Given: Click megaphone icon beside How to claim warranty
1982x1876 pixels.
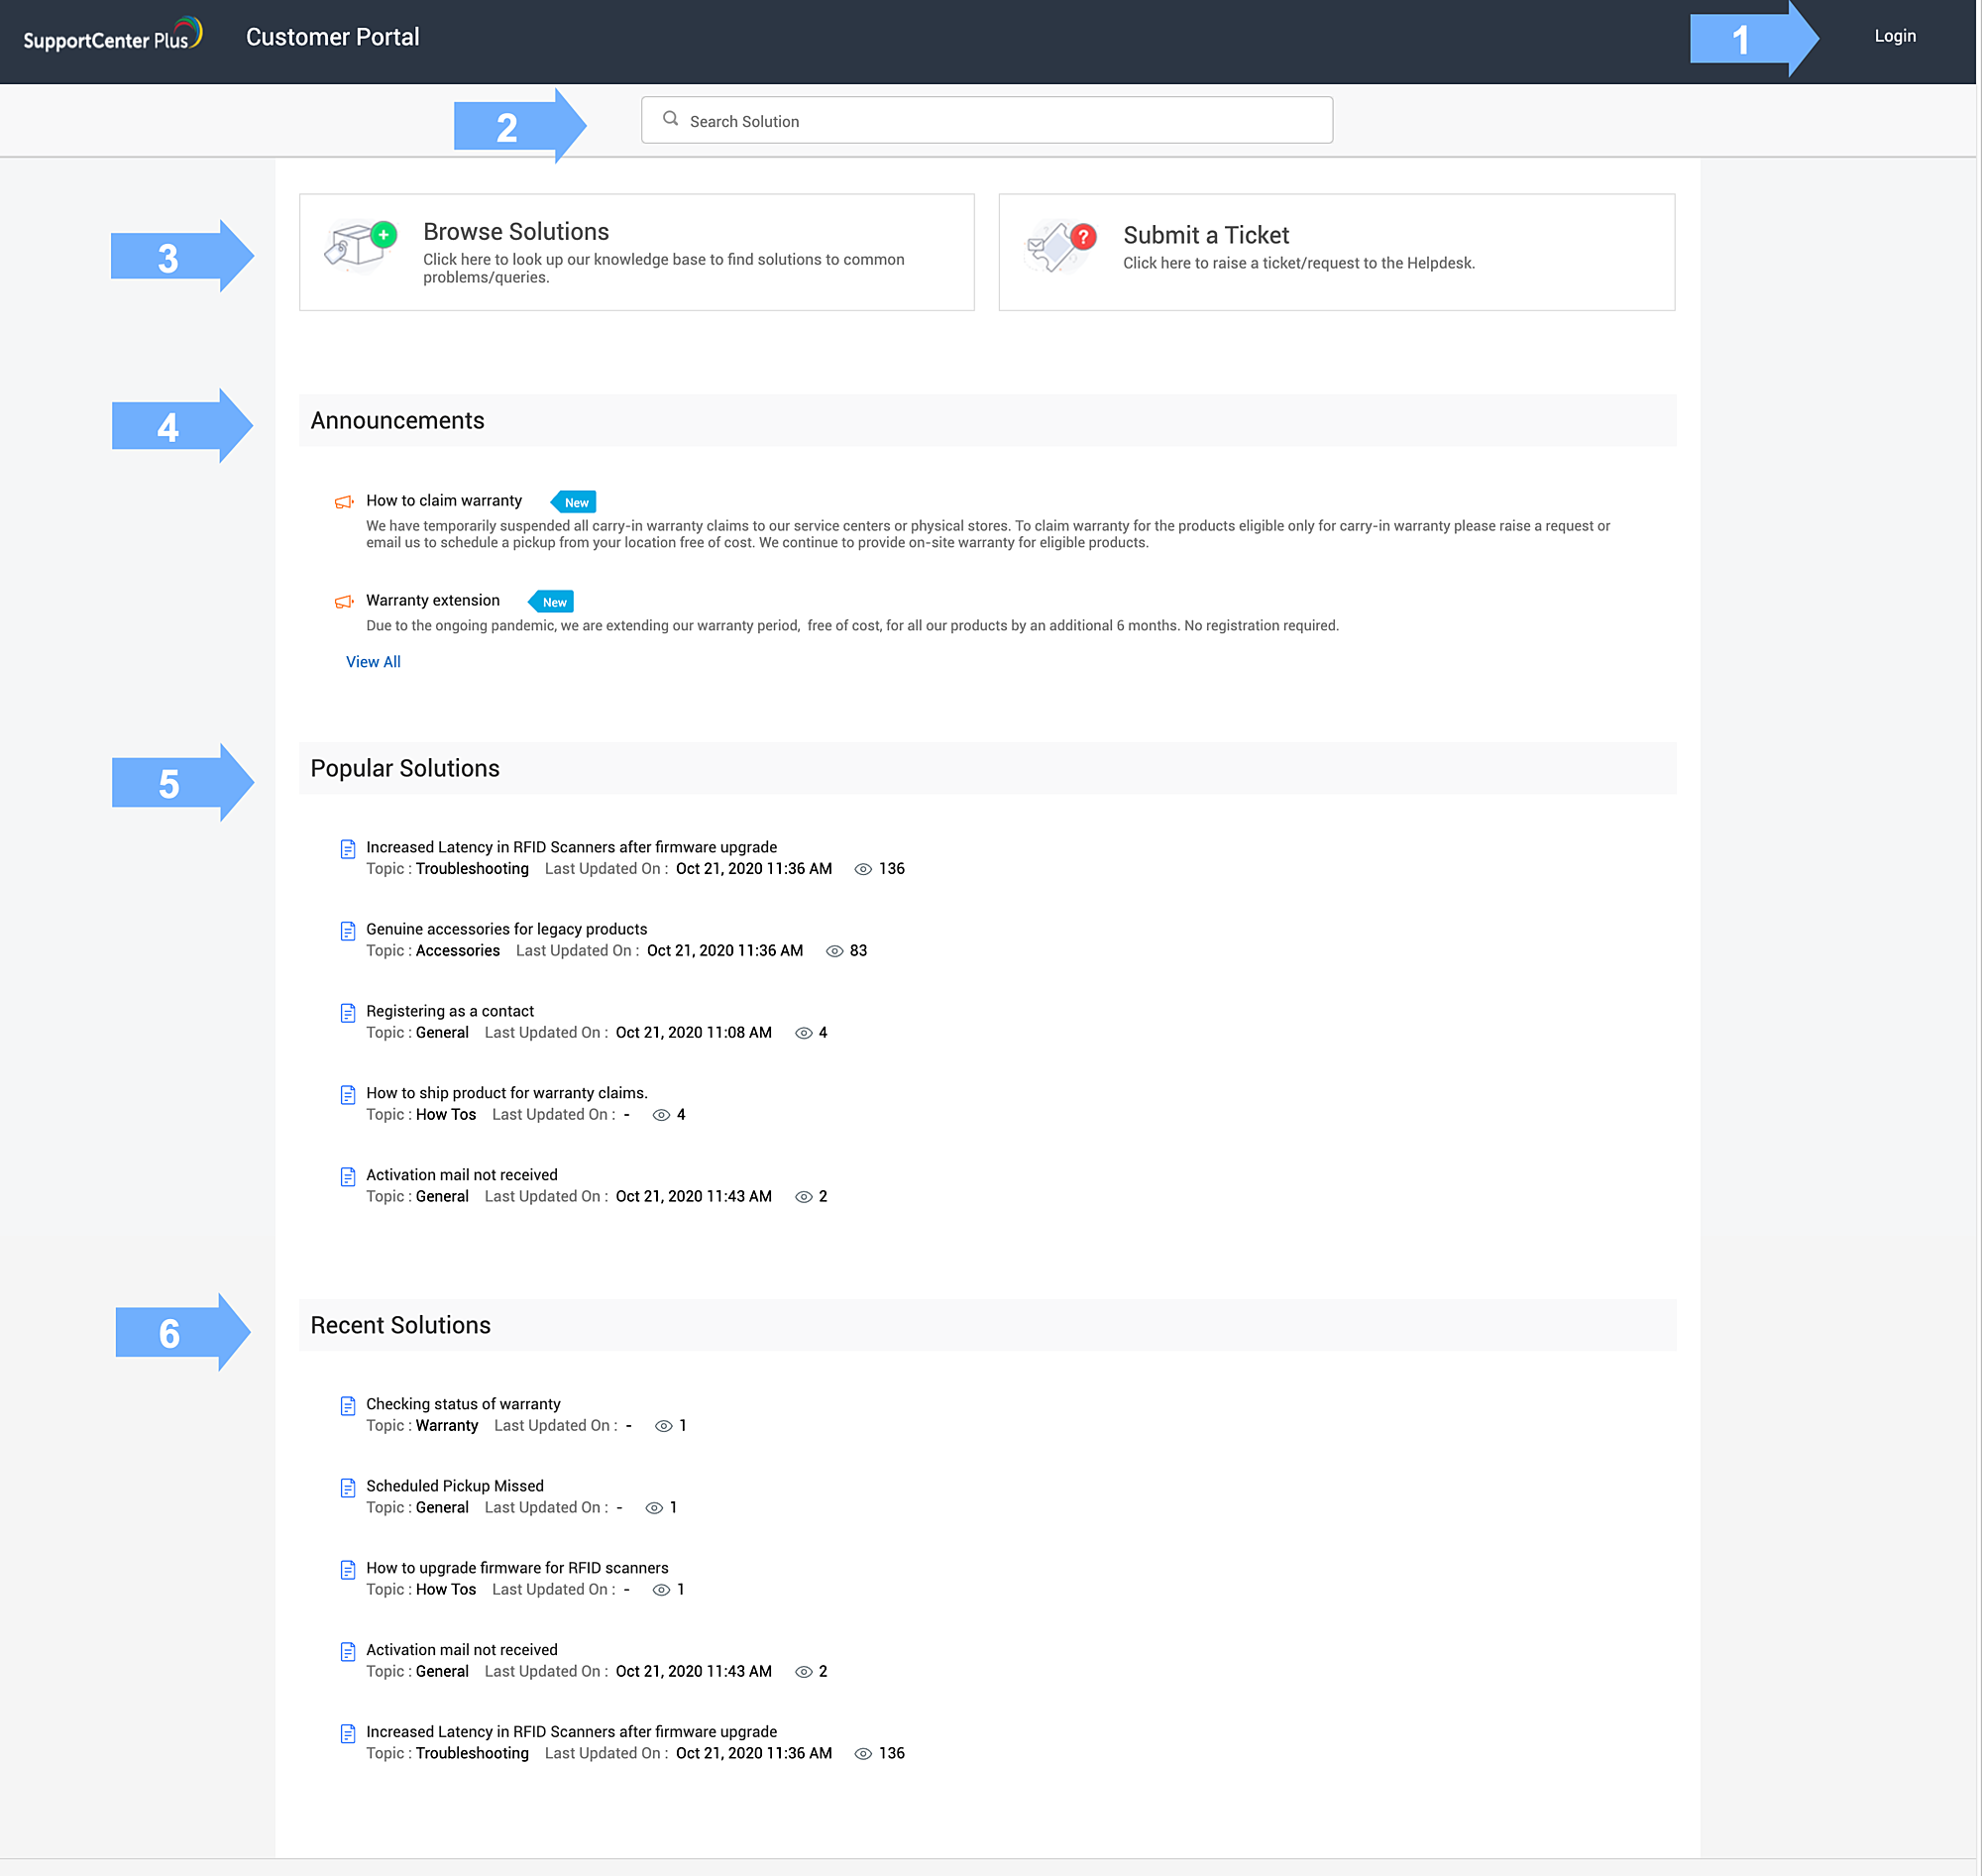Looking at the screenshot, I should point(344,502).
